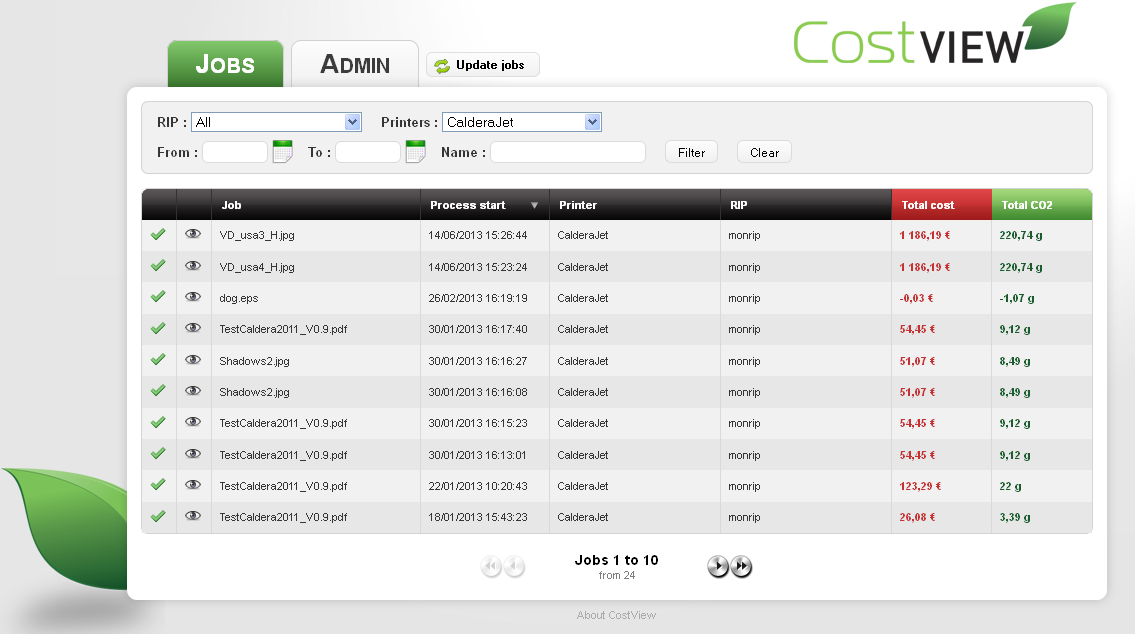Click the Name search input field
Viewport: 1135px width, 634px height.
point(567,152)
